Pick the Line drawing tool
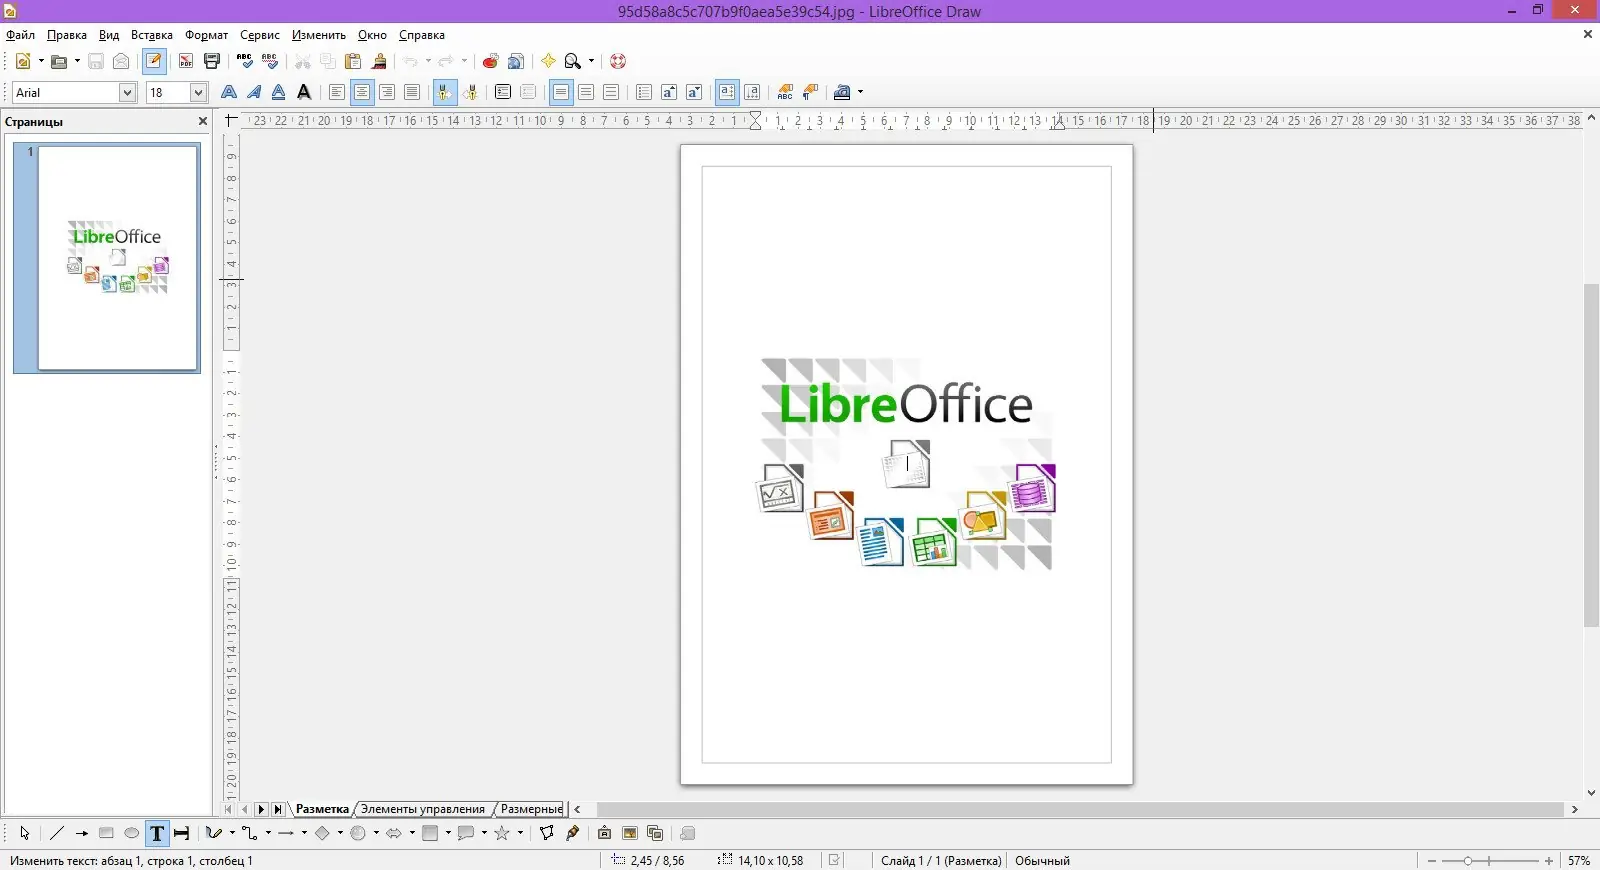 57,833
